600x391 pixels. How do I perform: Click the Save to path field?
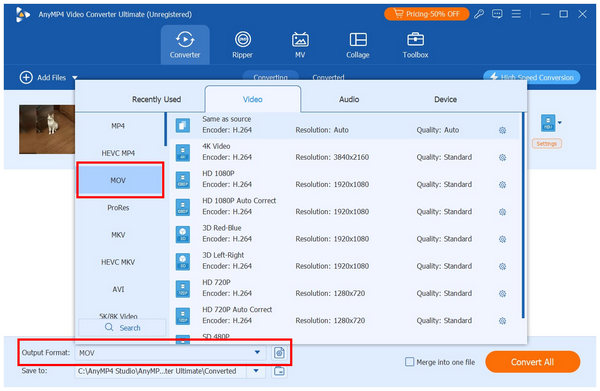[160, 371]
